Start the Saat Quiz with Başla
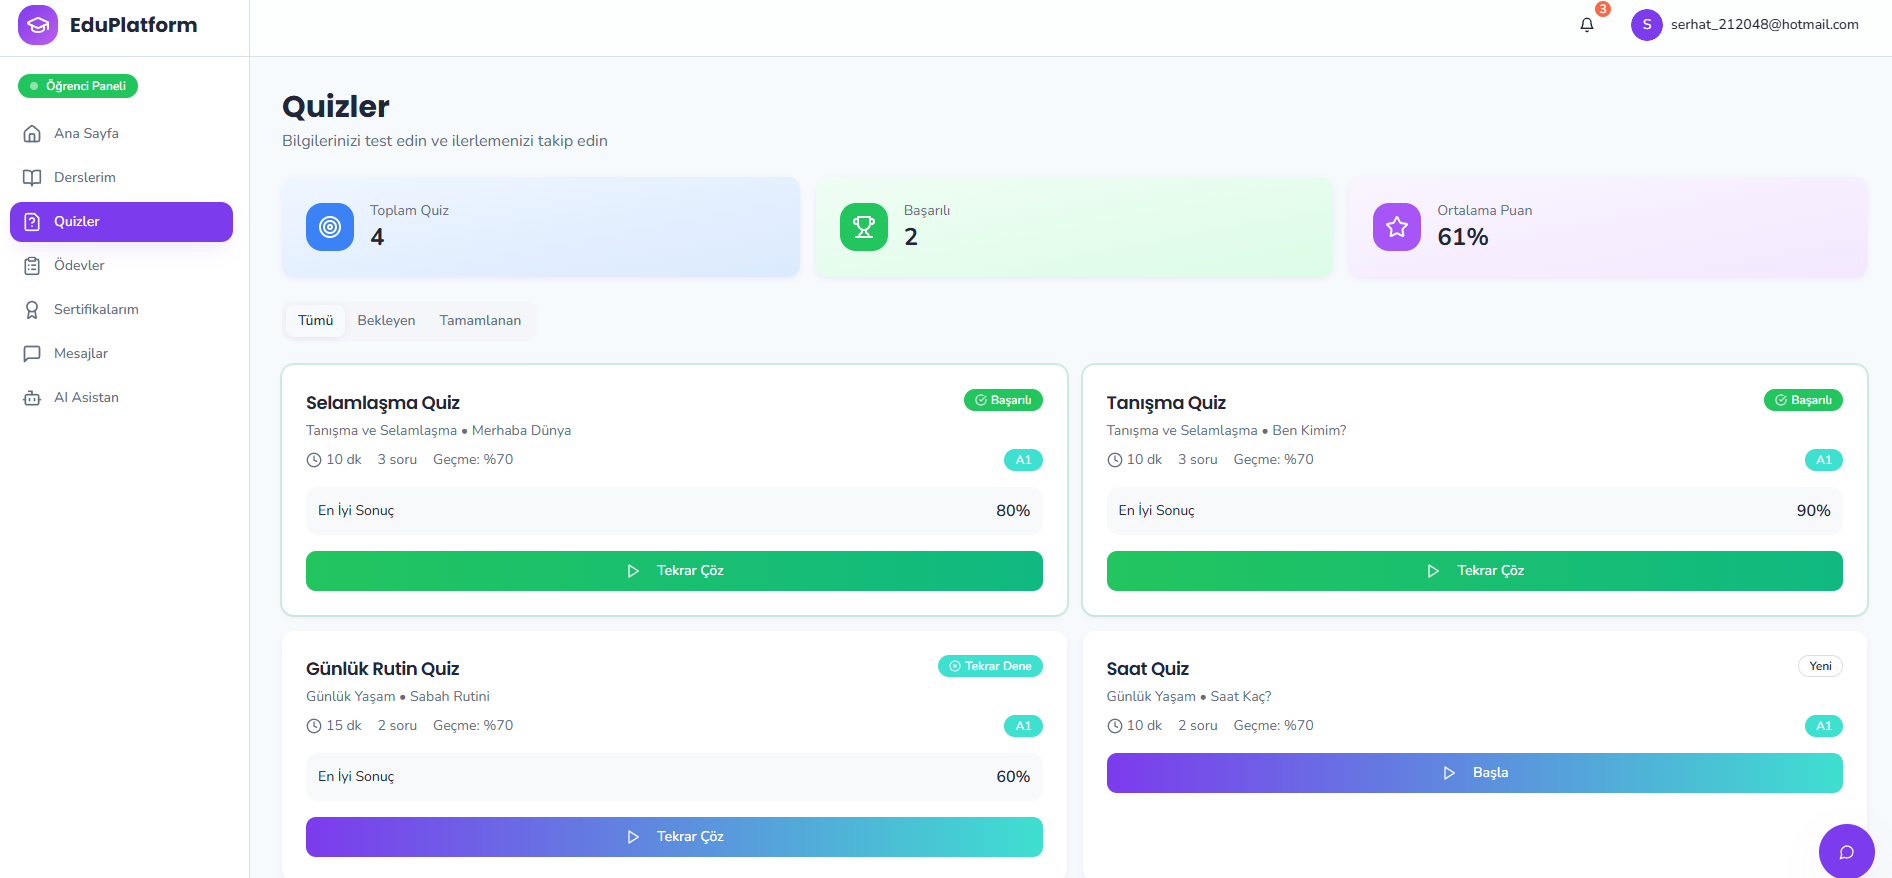 tap(1474, 773)
